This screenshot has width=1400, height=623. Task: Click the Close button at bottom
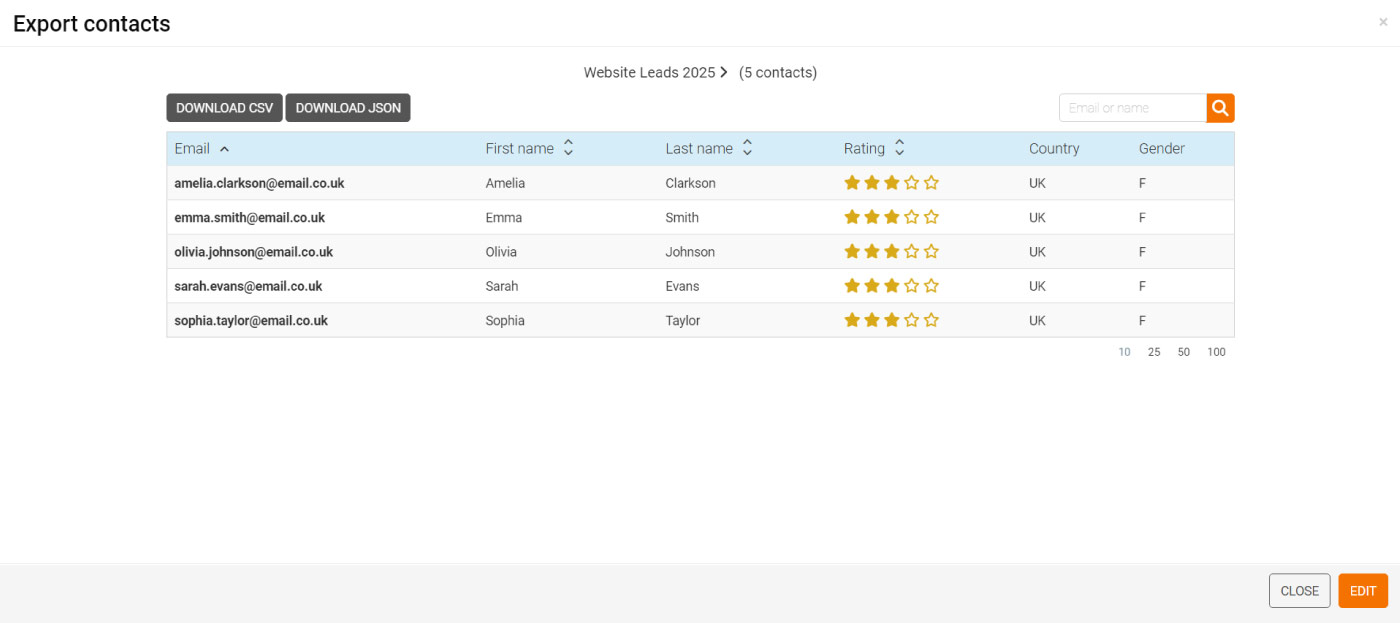coord(1299,591)
